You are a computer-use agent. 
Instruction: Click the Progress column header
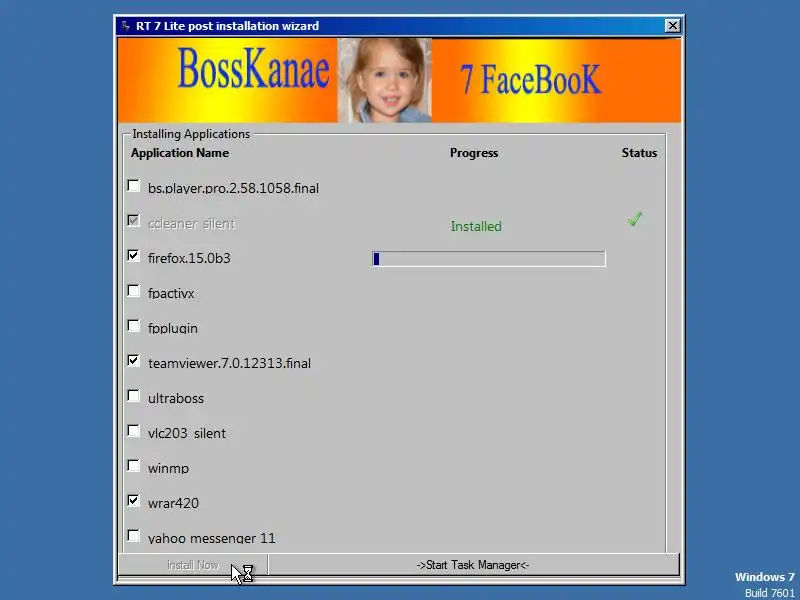(474, 153)
